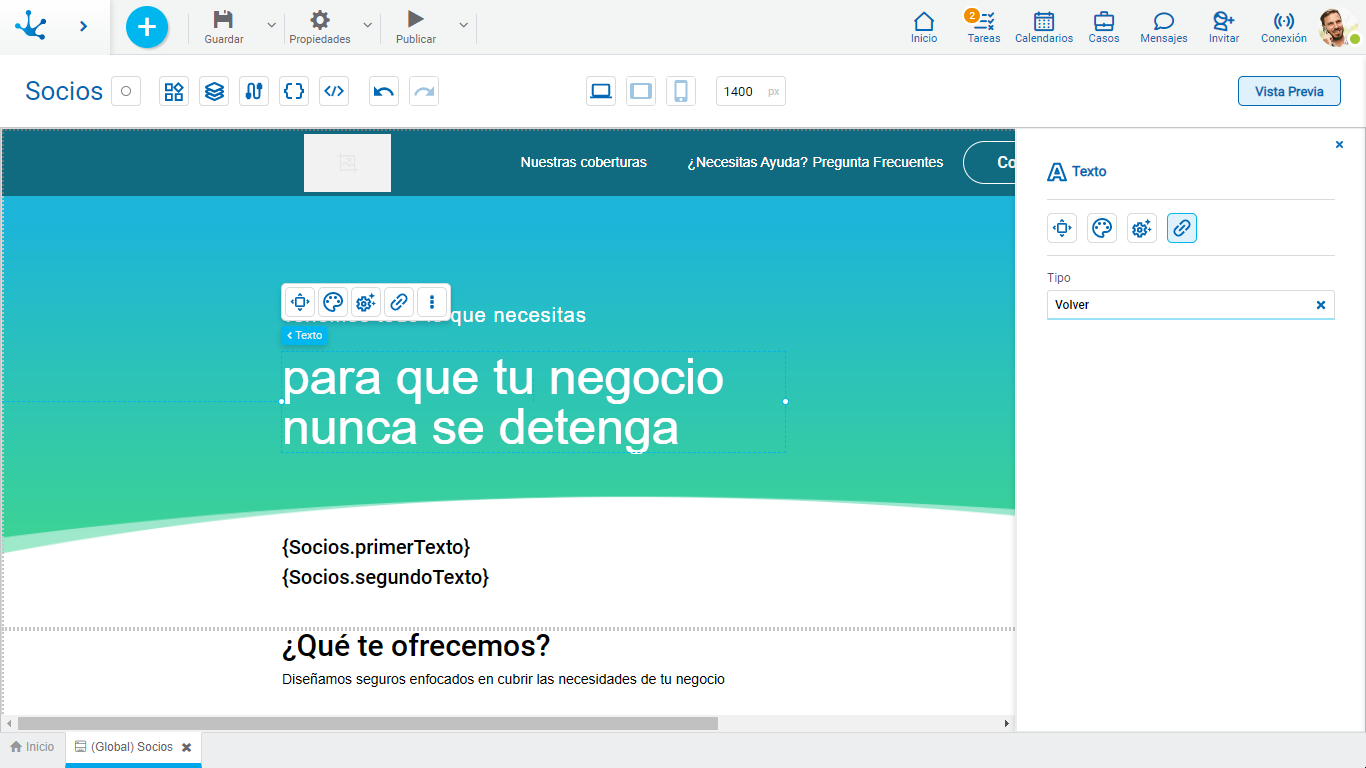1366x768 pixels.
Task: Switch to the bottom Inicio tab
Action: pos(32,747)
